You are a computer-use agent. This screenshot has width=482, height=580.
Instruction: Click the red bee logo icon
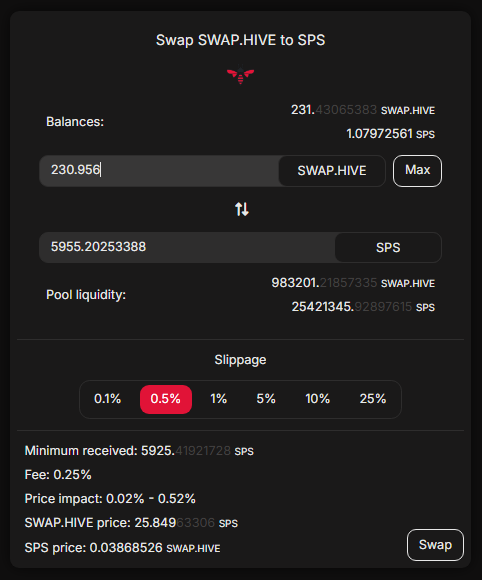[x=240, y=75]
